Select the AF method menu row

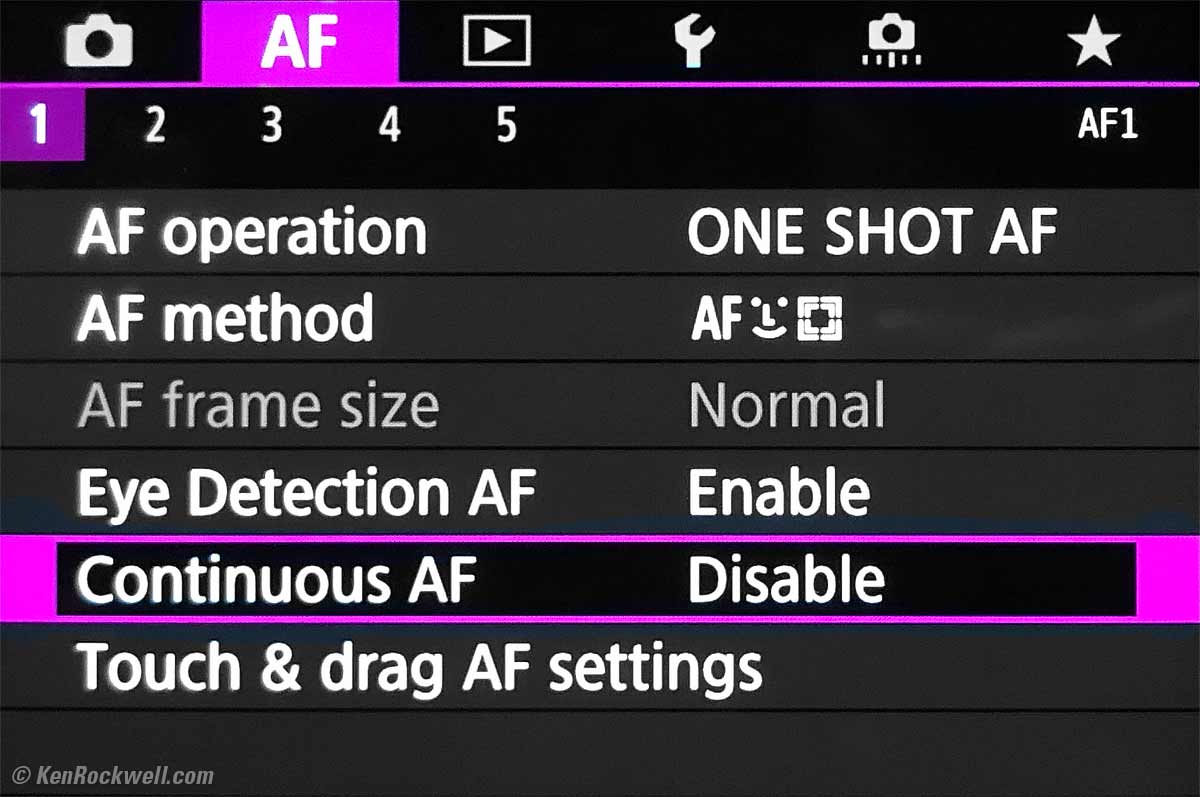coord(225,319)
